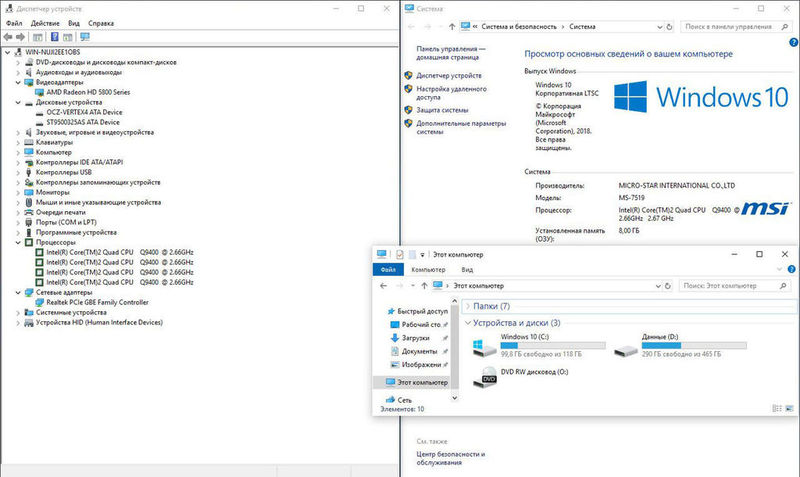Click Дополнительные параметры системы link
Viewport: 800px width, 477px height.
pyautogui.click(x=461, y=128)
